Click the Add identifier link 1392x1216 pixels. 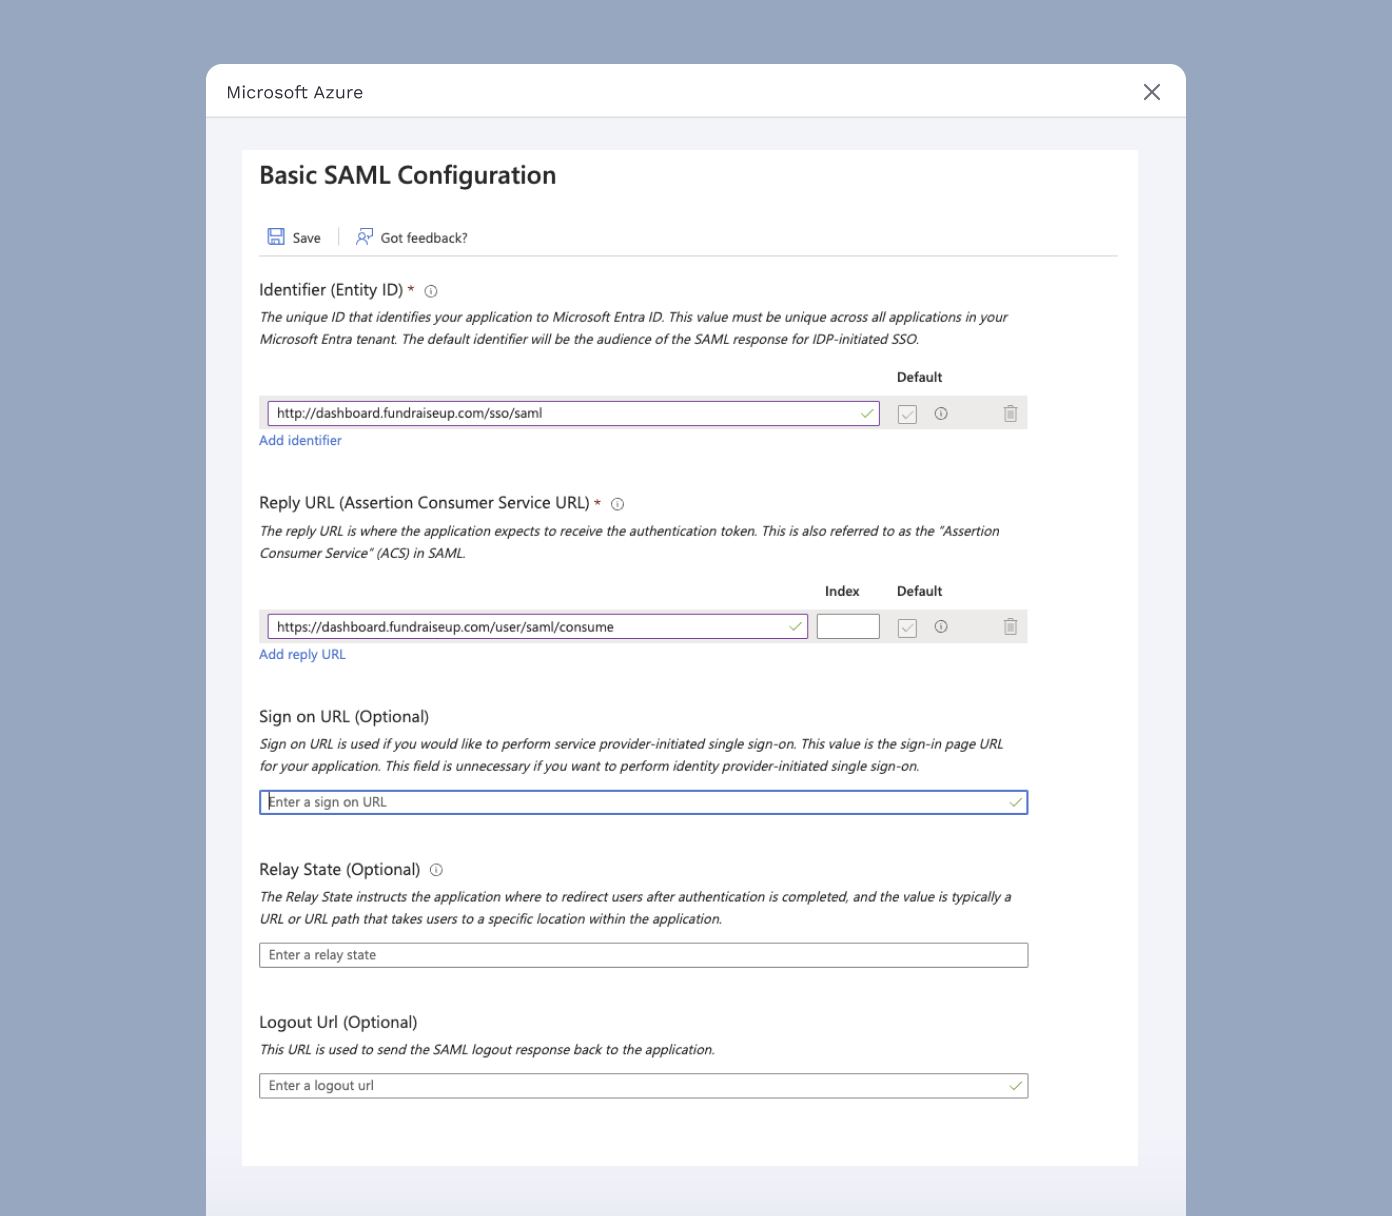pos(300,440)
